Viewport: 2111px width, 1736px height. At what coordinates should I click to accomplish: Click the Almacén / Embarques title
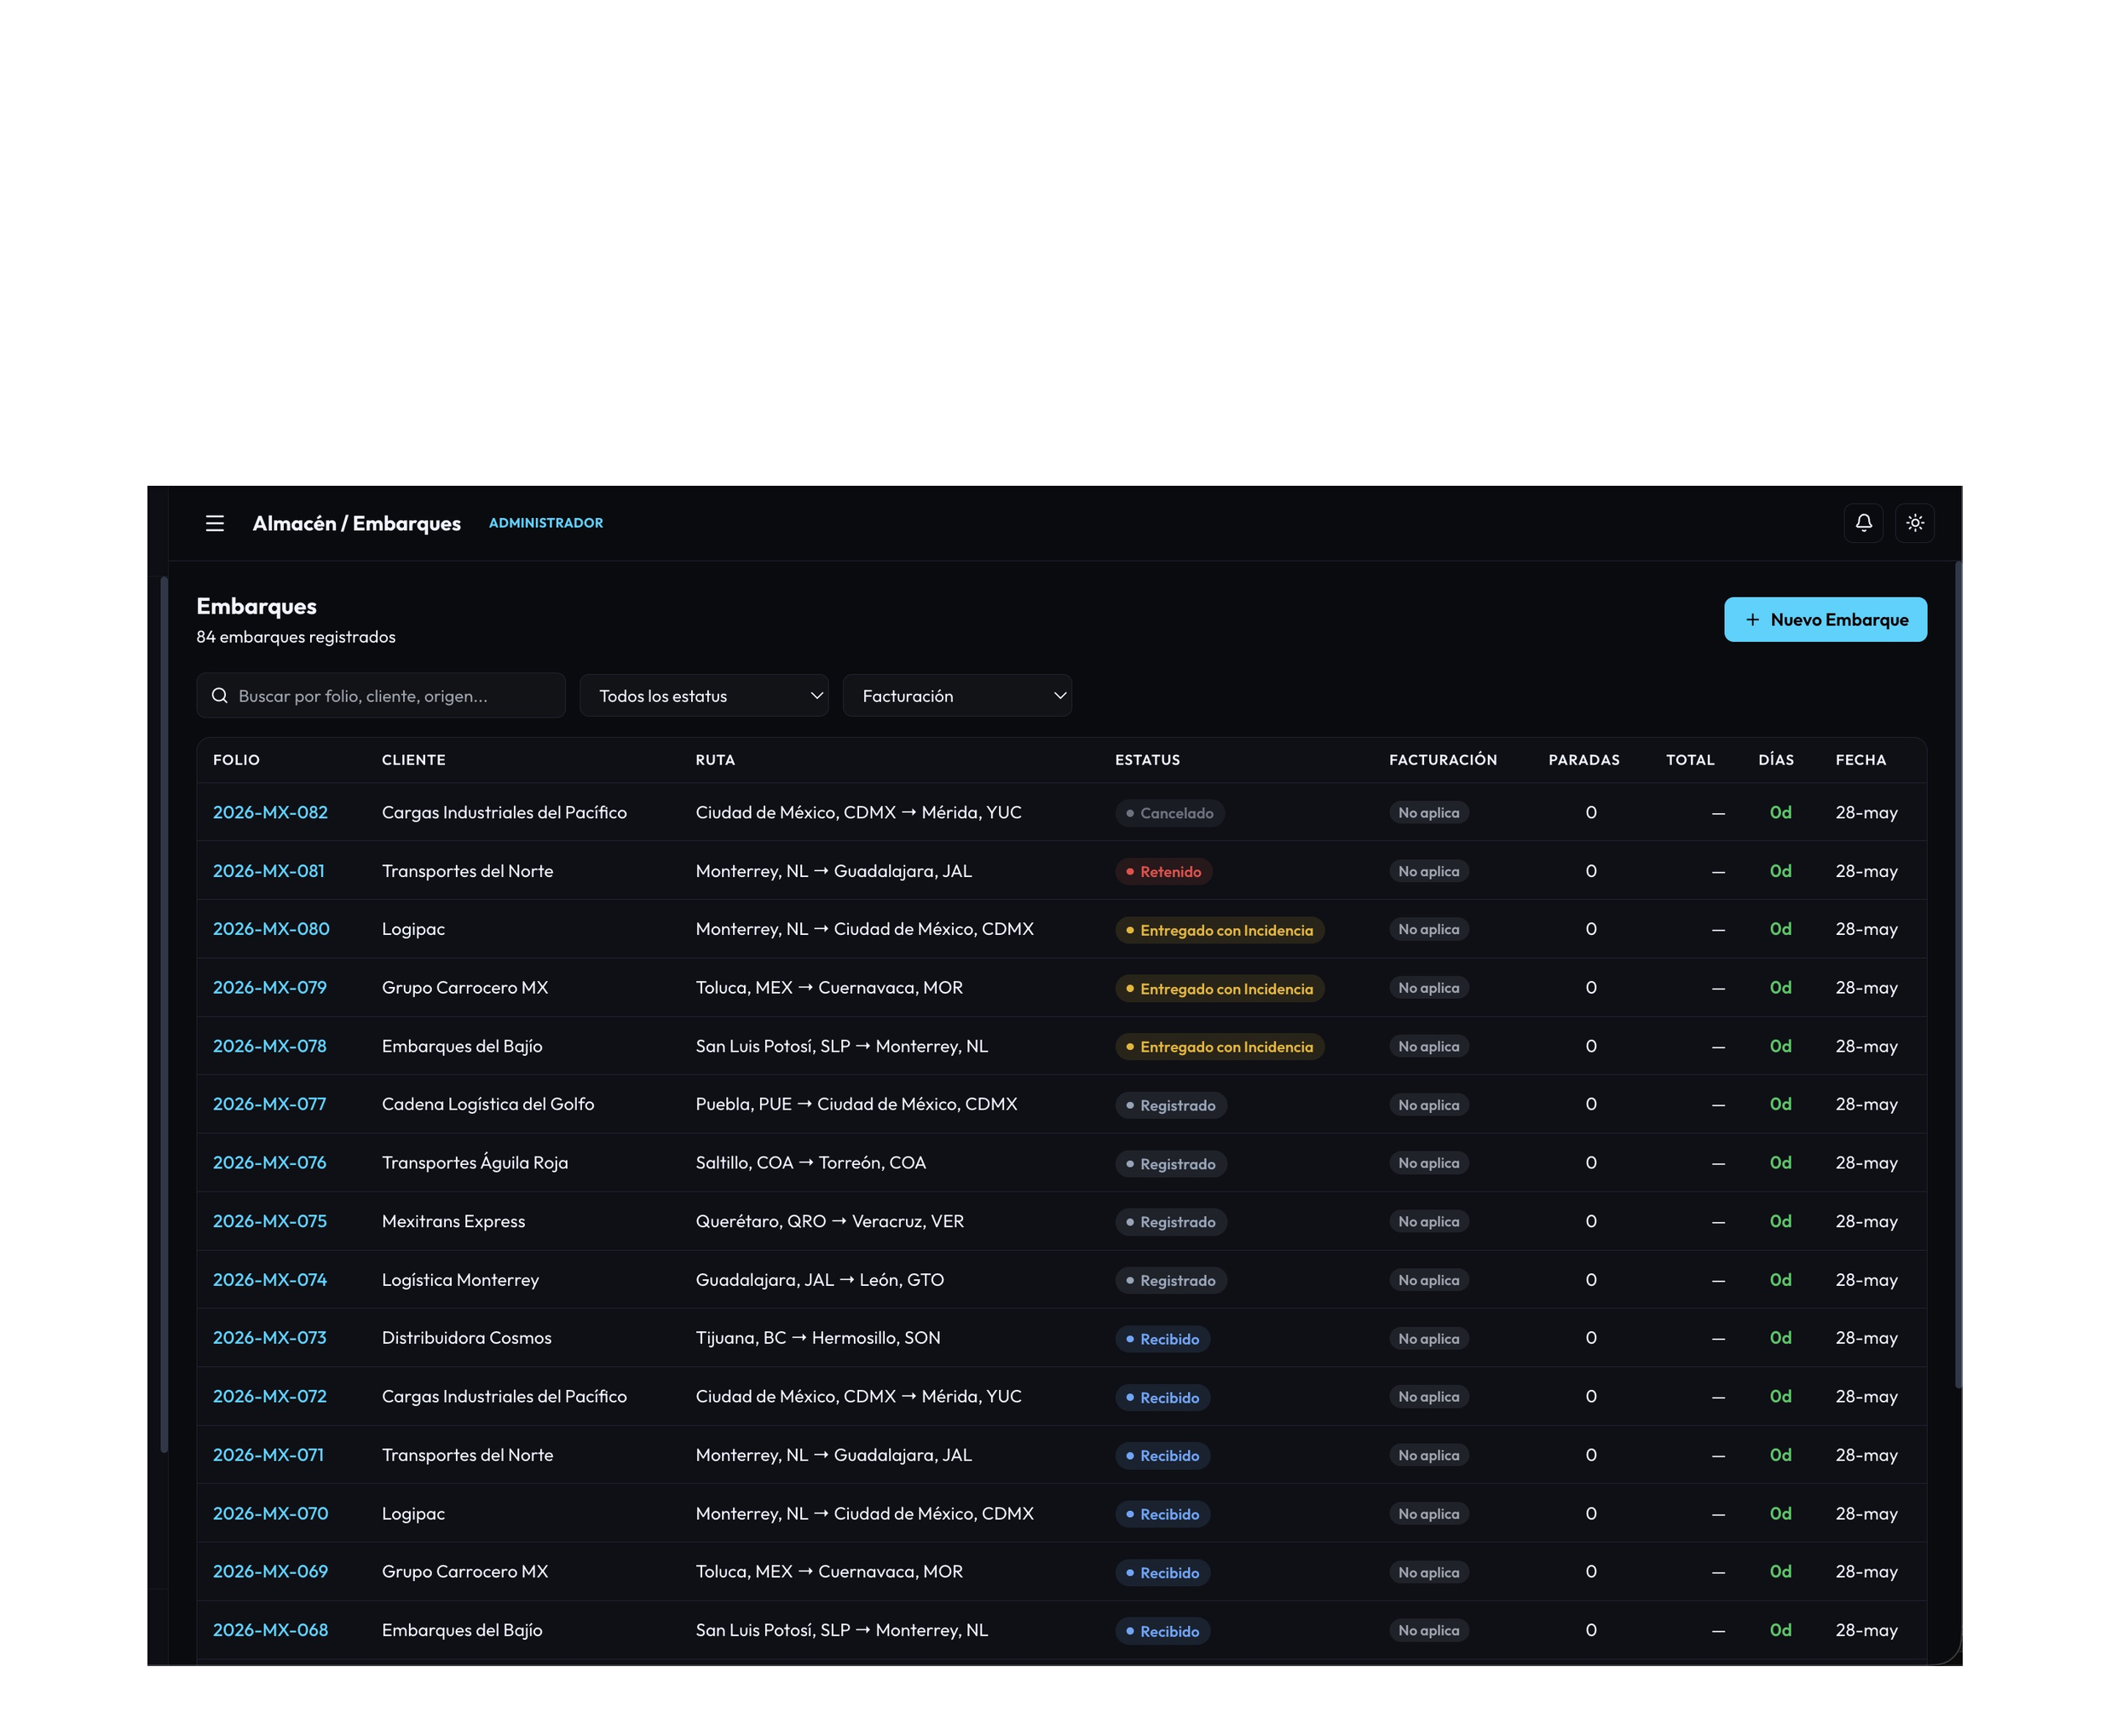click(x=356, y=523)
